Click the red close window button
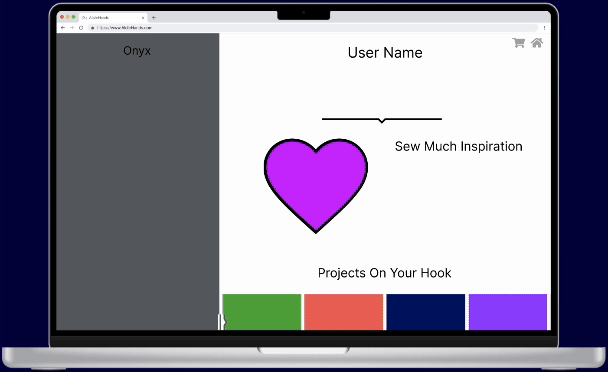 click(62, 17)
